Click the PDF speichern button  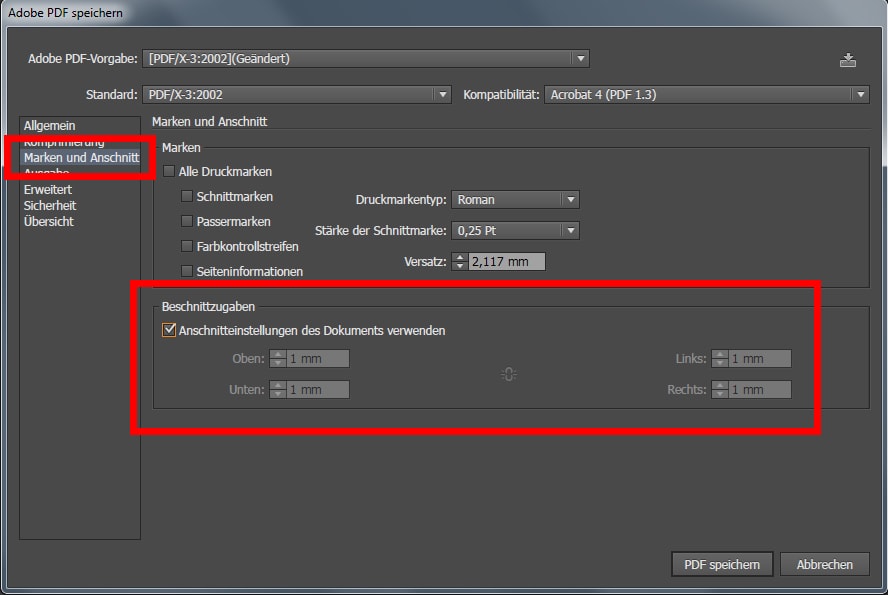(x=721, y=564)
